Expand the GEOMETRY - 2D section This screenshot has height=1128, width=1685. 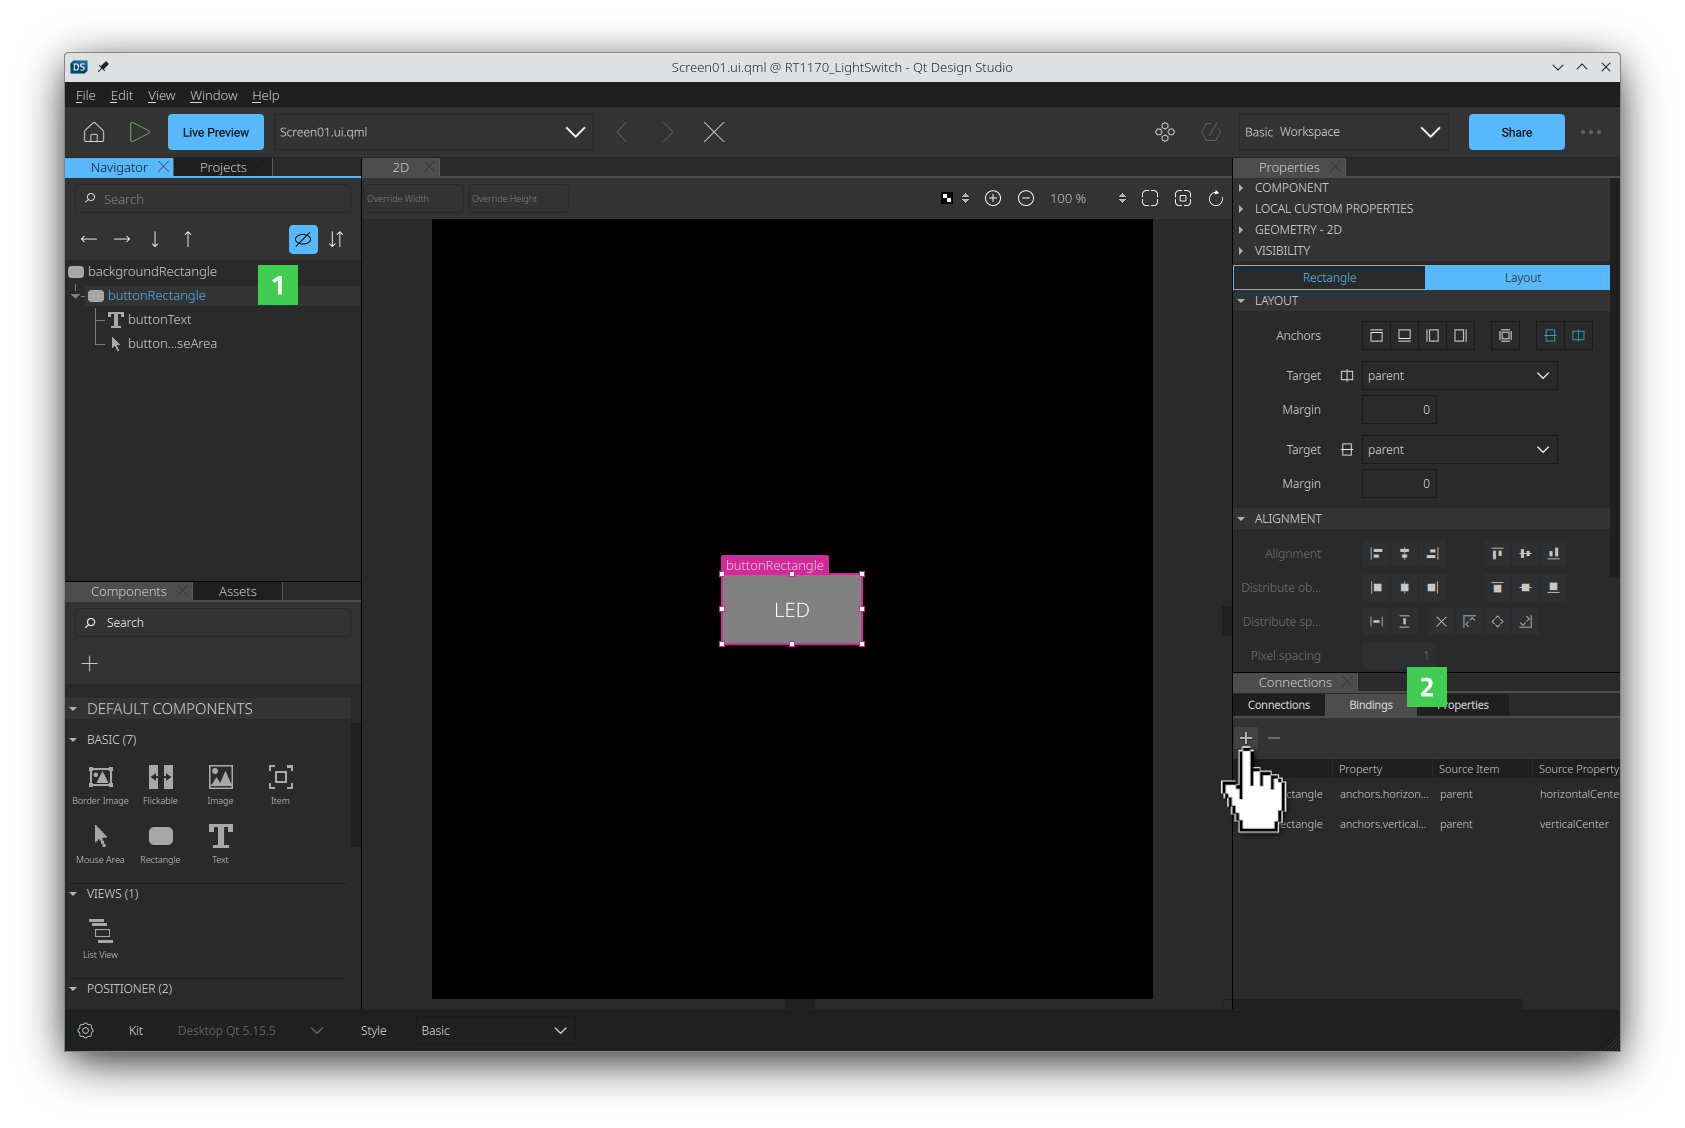coord(1298,230)
